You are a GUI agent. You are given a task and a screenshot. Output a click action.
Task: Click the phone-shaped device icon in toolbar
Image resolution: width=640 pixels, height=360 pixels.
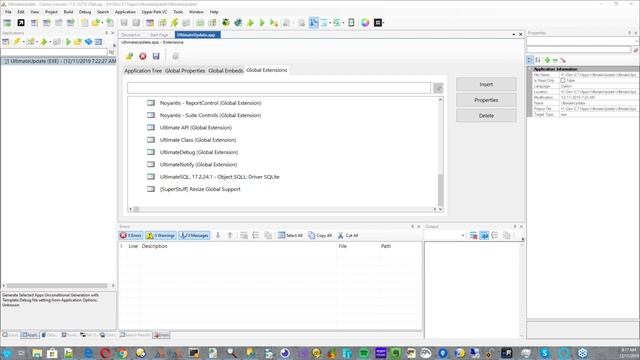click(x=351, y=22)
